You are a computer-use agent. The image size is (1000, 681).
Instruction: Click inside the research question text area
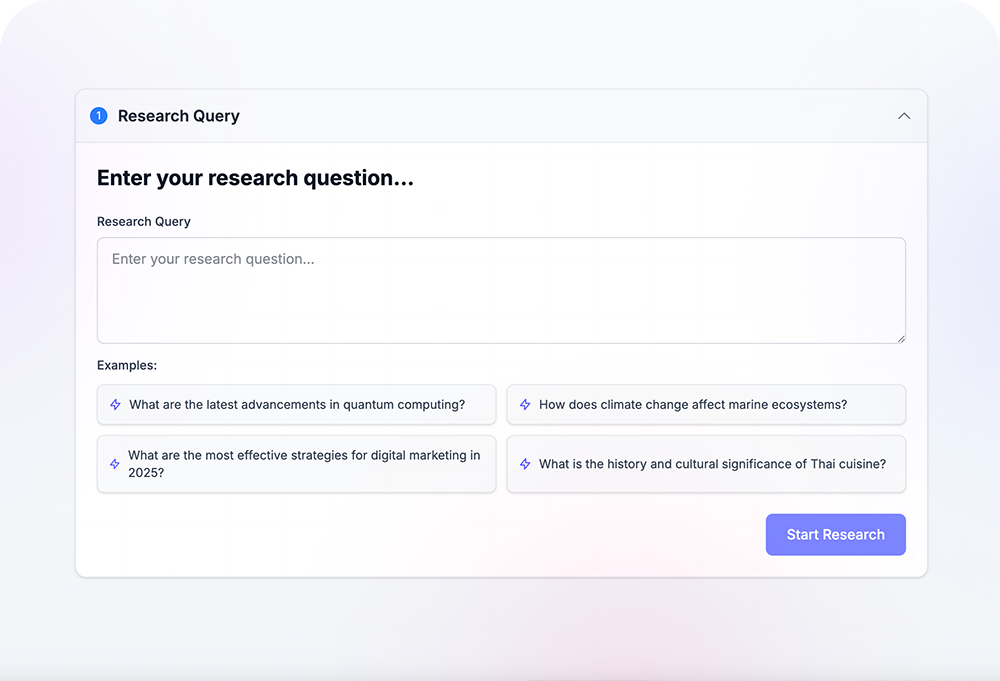click(x=500, y=290)
